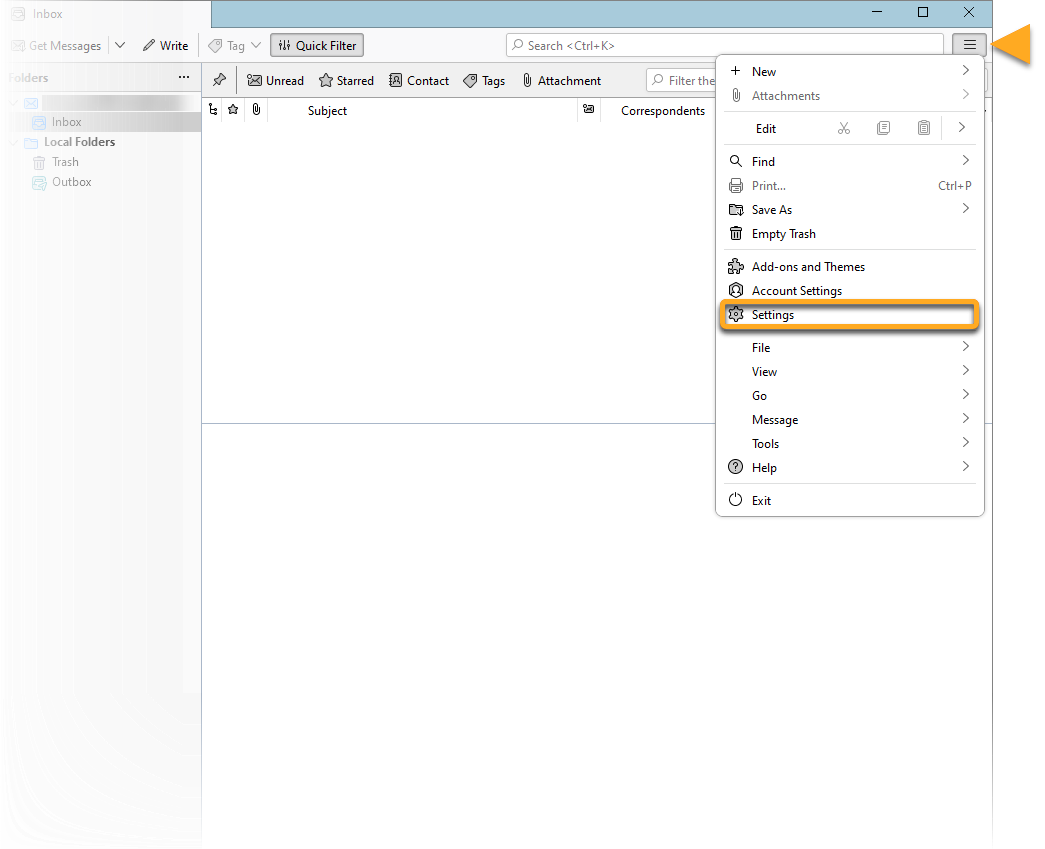Open Account Settings menu entry
The height and width of the screenshot is (849, 1045).
pos(796,291)
